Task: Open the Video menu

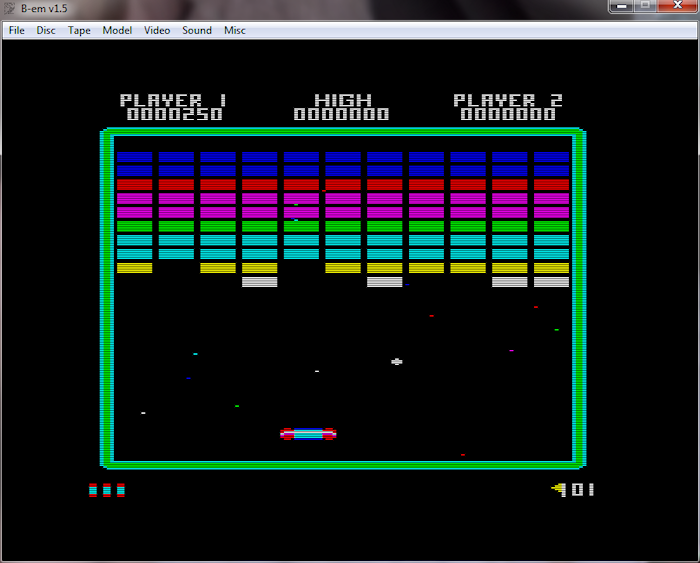Action: click(x=157, y=30)
